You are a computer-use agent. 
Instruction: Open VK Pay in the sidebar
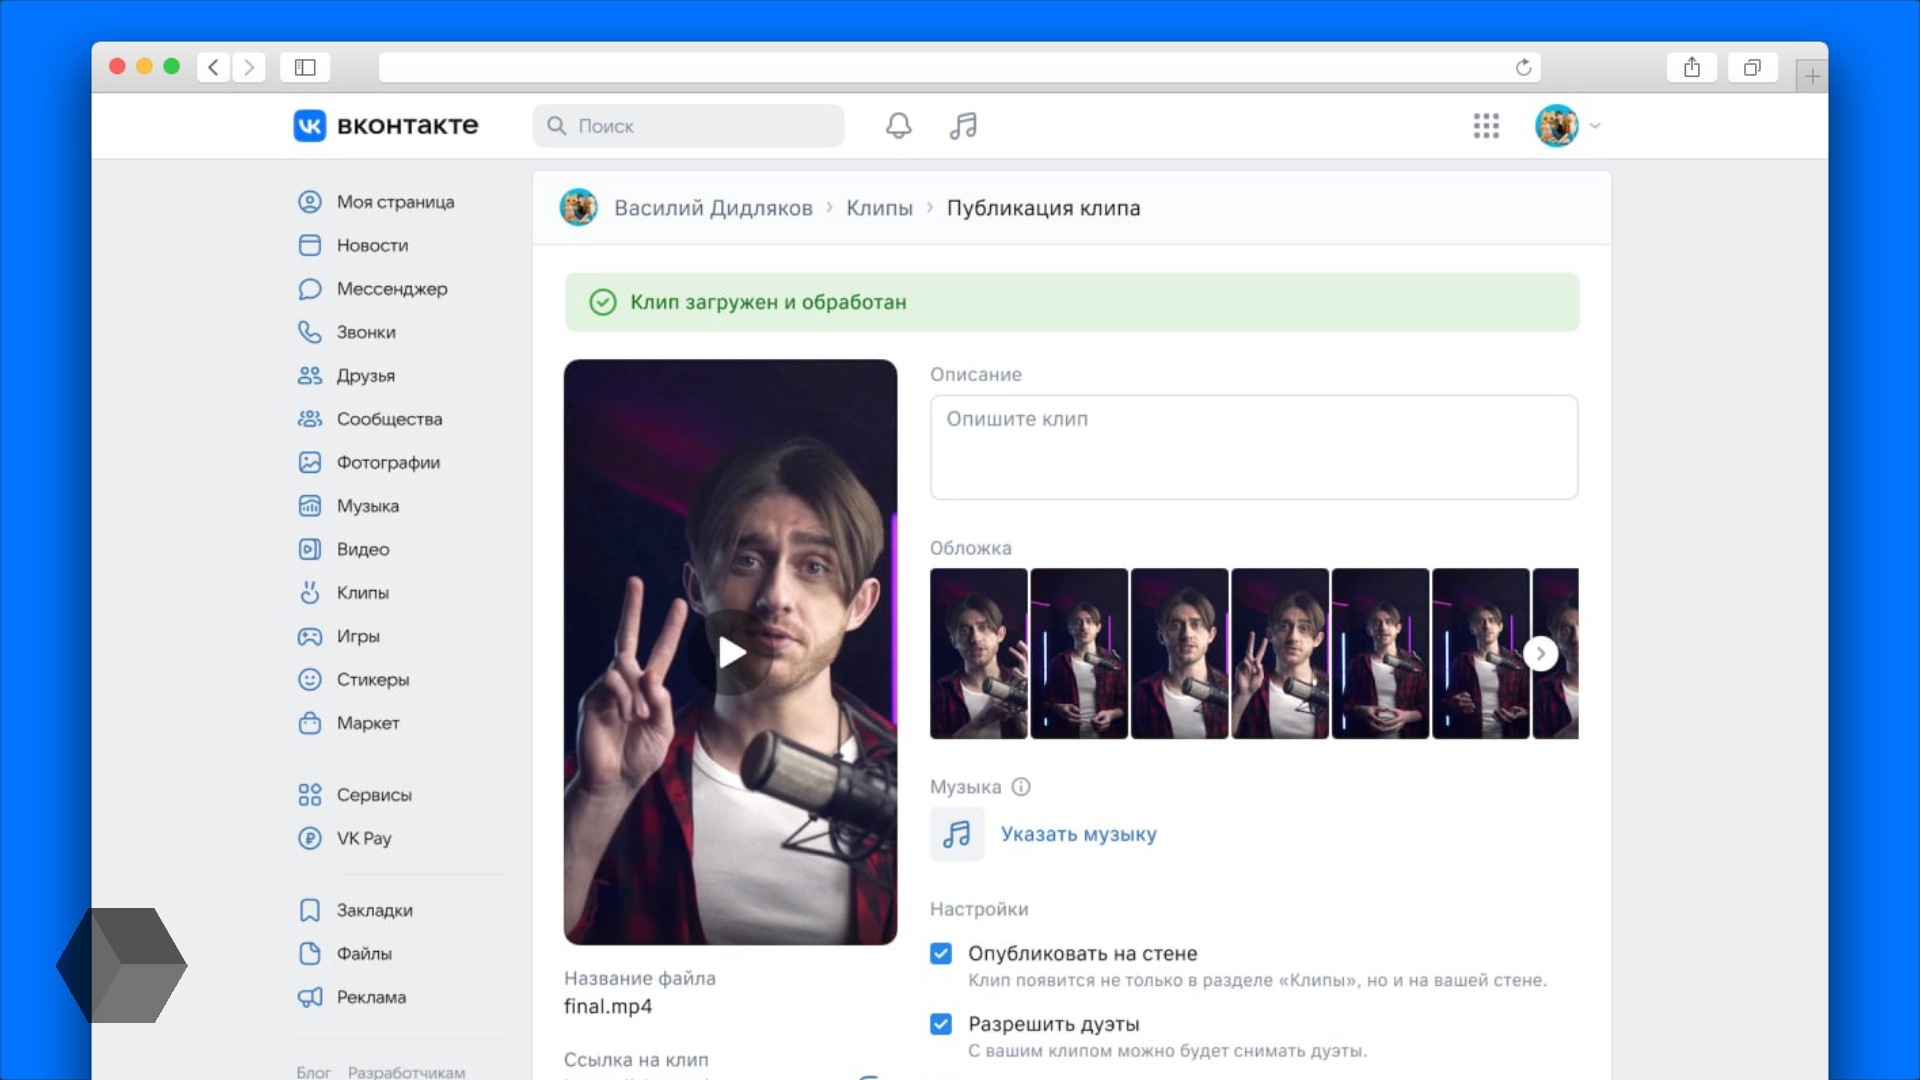click(x=362, y=838)
